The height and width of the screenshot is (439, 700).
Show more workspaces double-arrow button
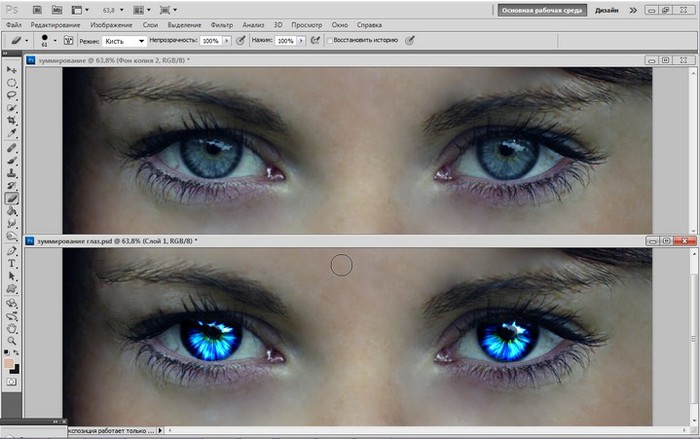coord(633,10)
